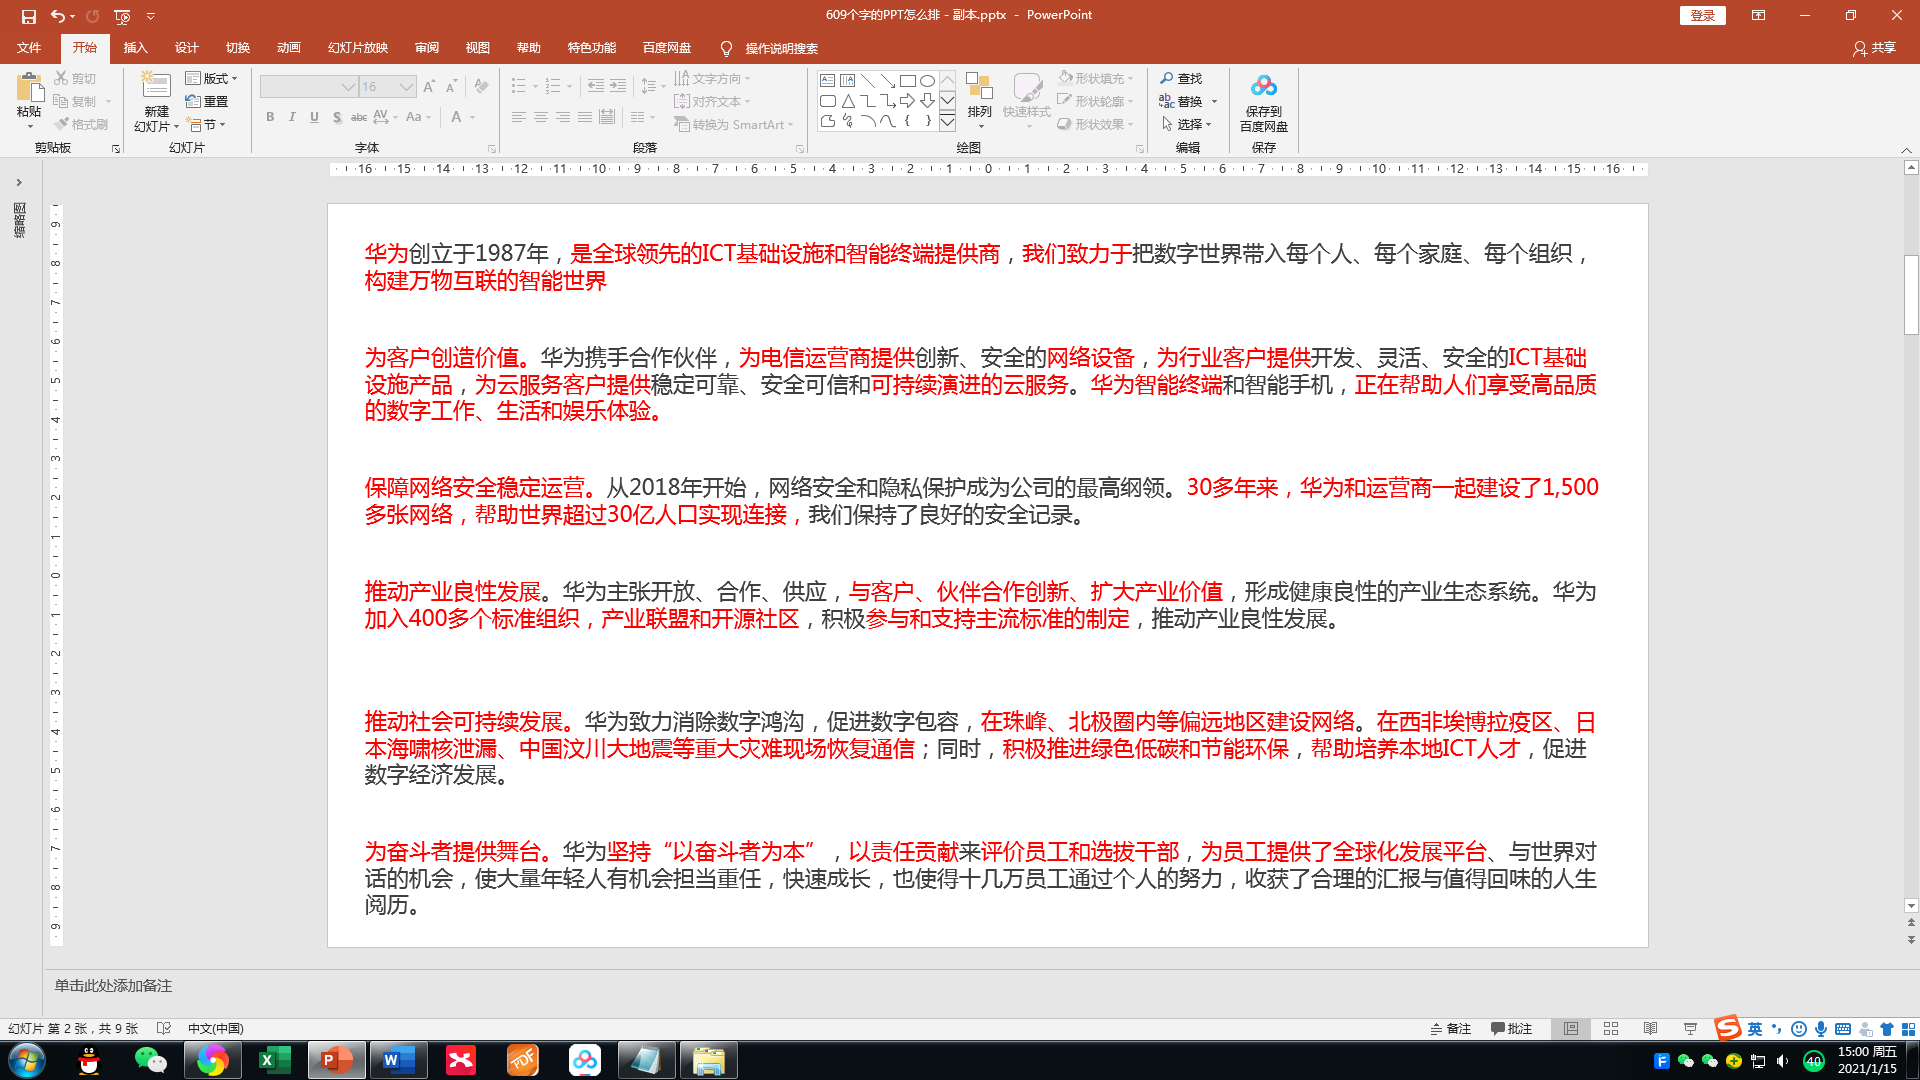
Task: Expand the Layout (版式) dropdown
Action: click(x=212, y=78)
